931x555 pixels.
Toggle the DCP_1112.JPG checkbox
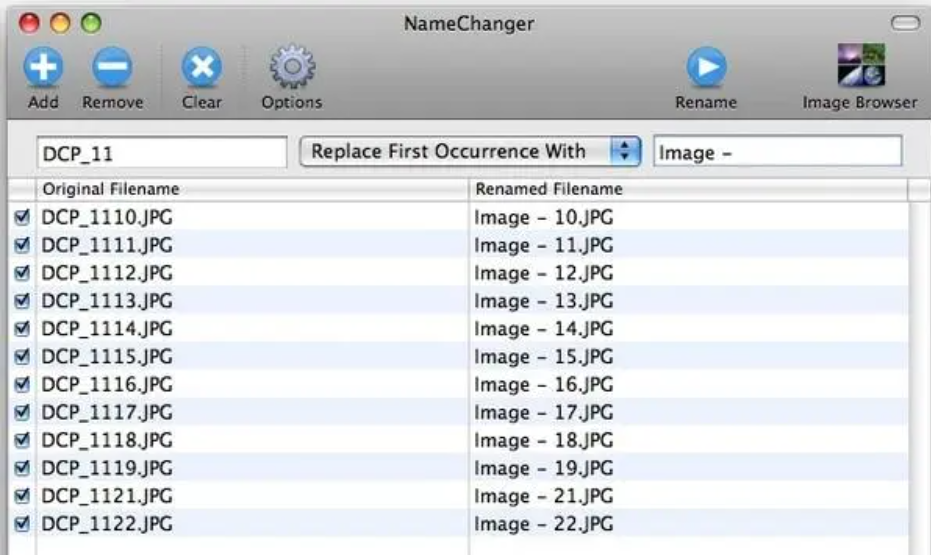click(x=23, y=273)
